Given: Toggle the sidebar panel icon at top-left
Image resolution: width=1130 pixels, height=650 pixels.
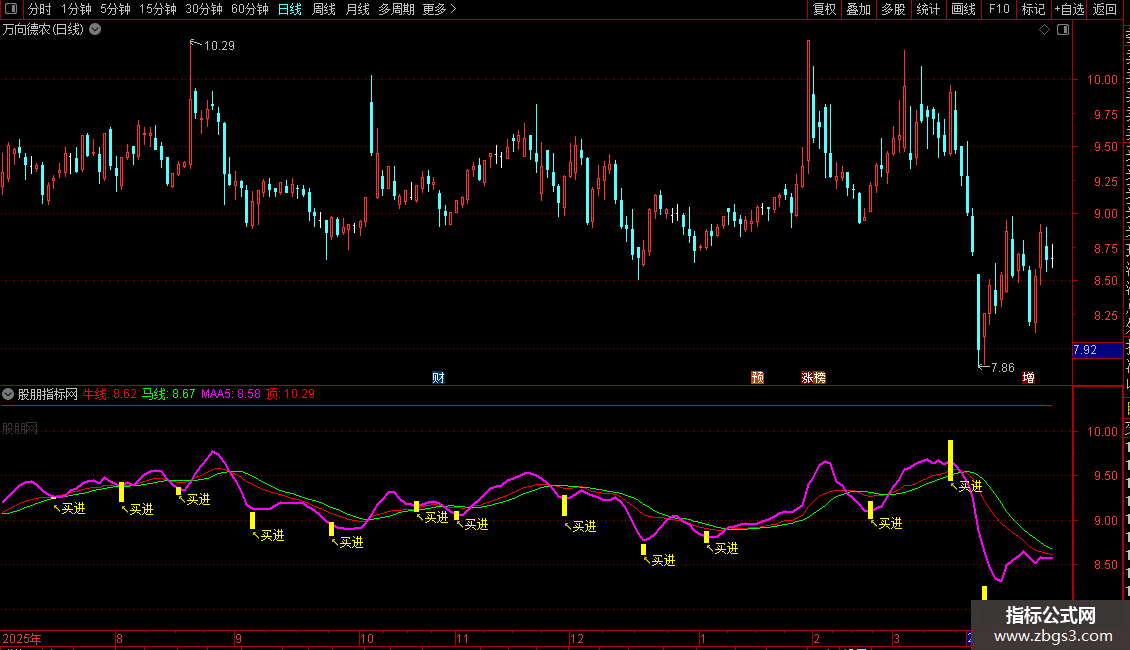Looking at the screenshot, I should pyautogui.click(x=11, y=9).
